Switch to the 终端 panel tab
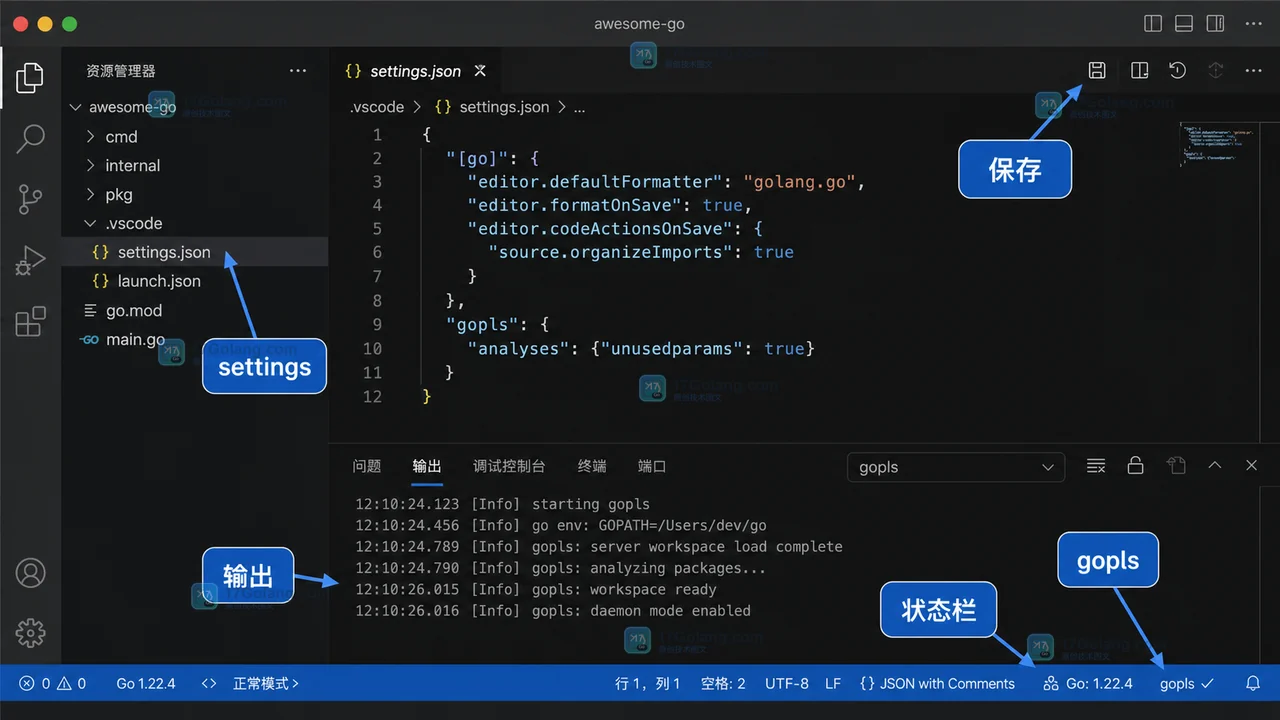The height and width of the screenshot is (720, 1280). [x=592, y=466]
